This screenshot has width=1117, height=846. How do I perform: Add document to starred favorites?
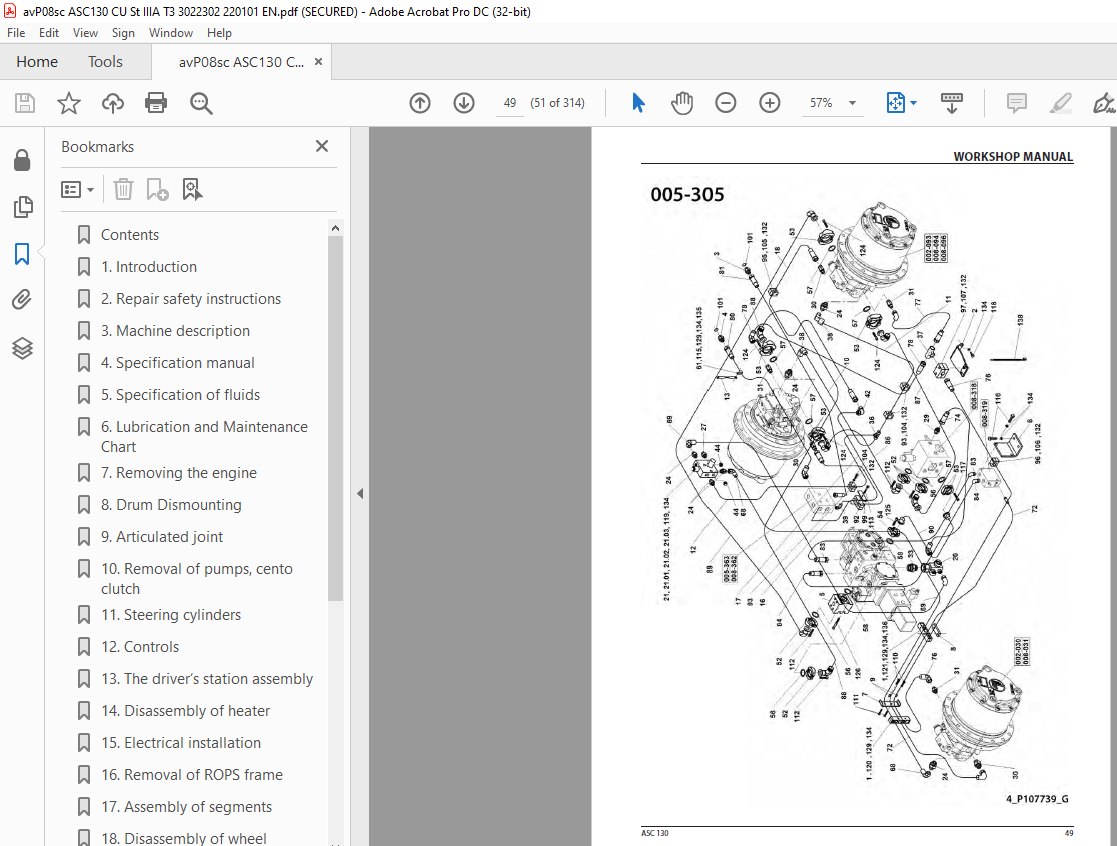(x=69, y=103)
